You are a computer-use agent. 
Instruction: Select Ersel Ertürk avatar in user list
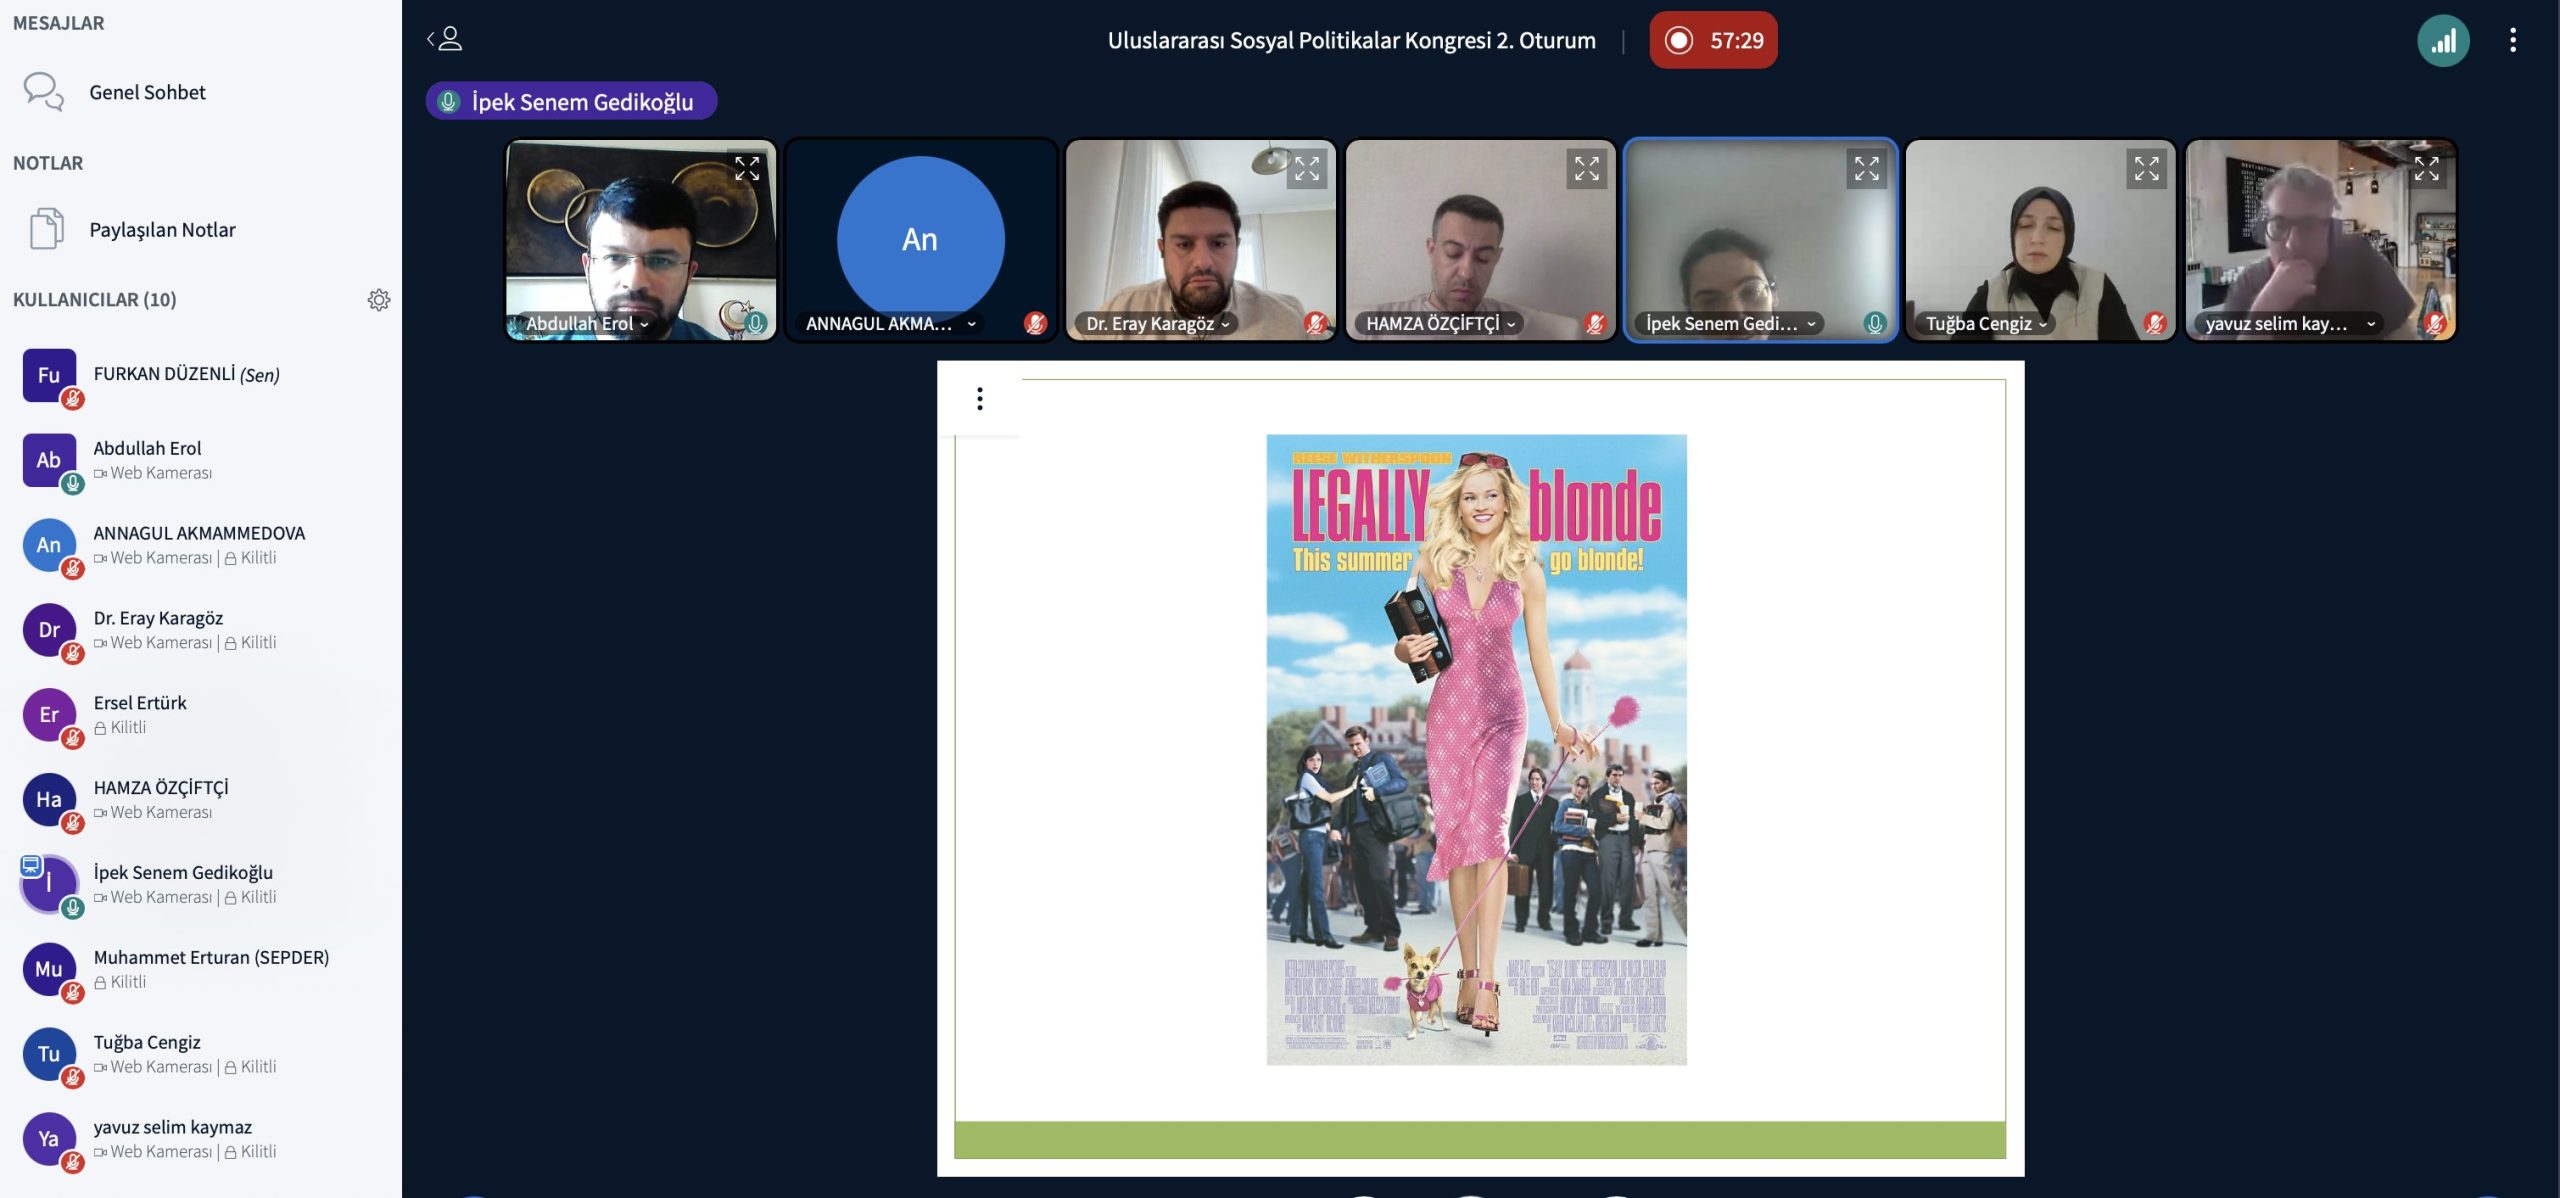(49, 715)
